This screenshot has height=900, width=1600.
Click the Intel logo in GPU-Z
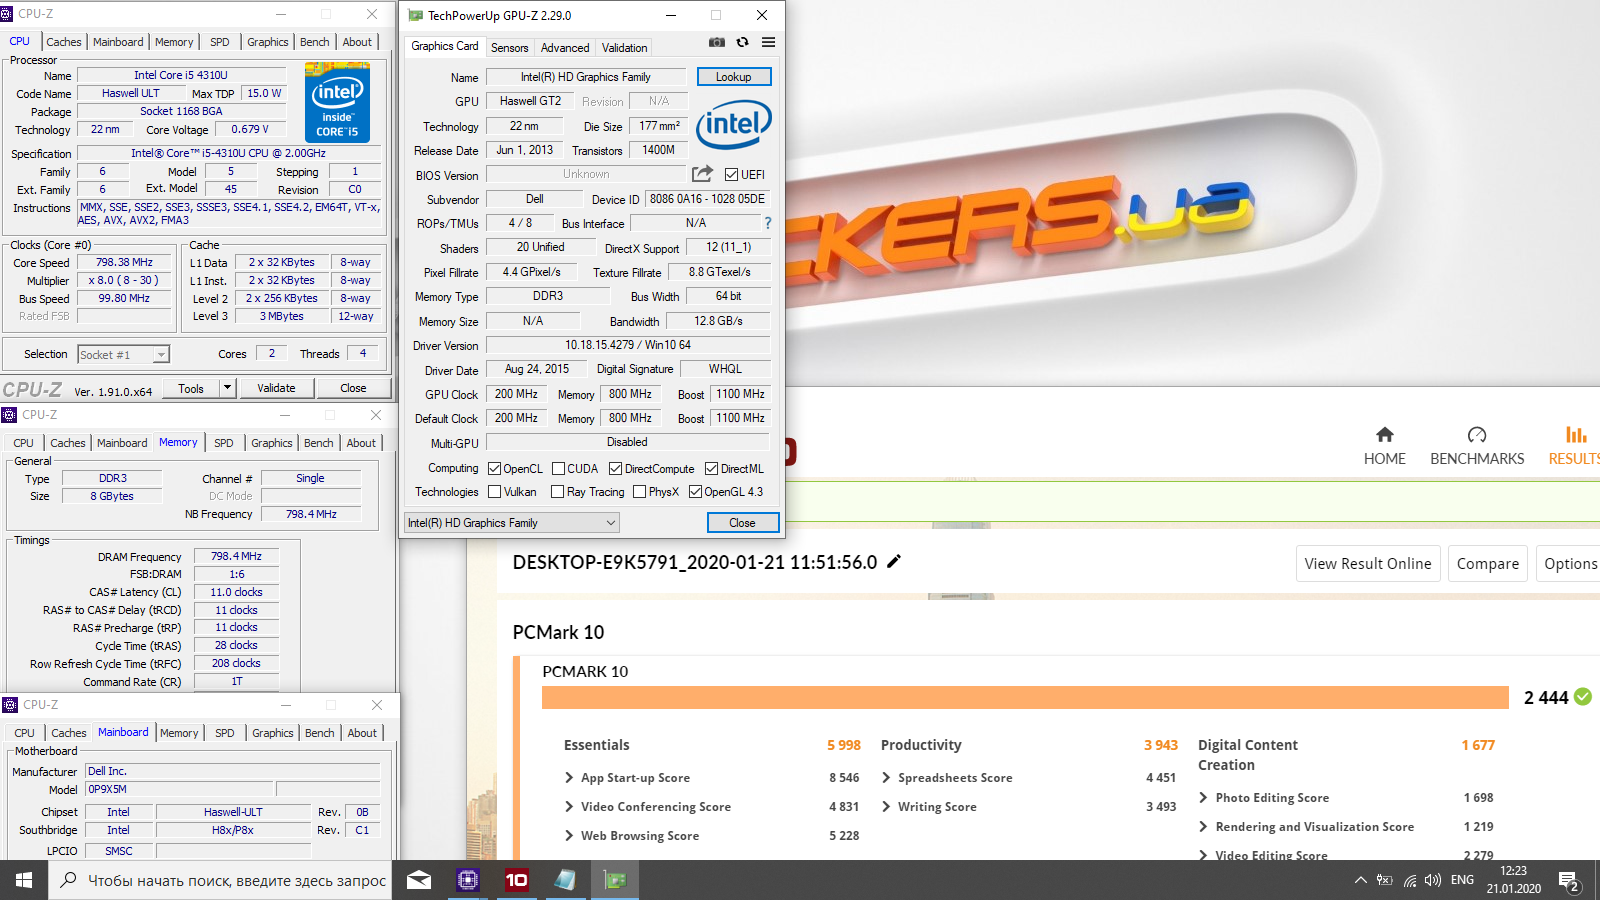tap(734, 124)
